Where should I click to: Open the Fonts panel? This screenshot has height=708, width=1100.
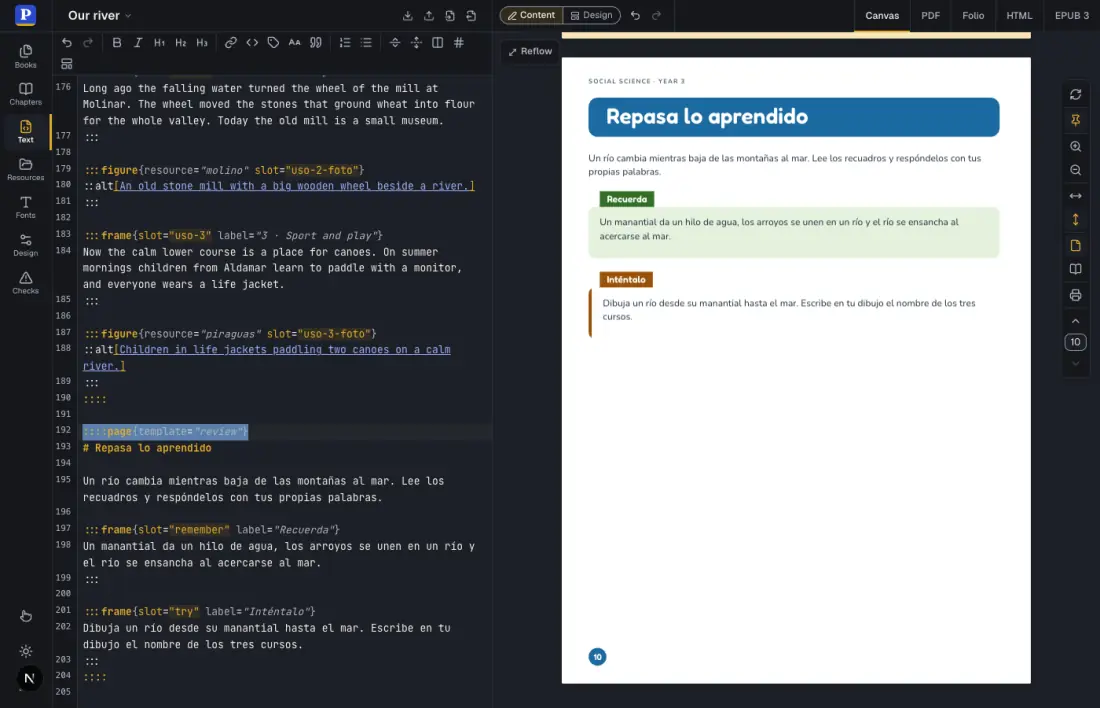[25, 207]
